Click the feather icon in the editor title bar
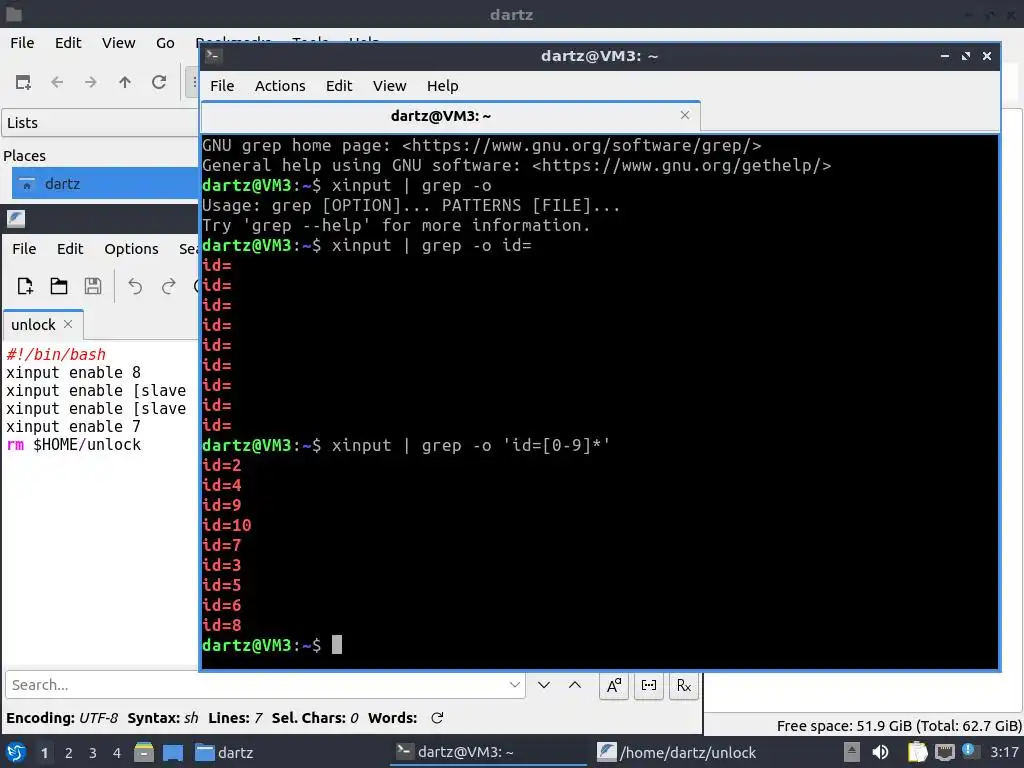The height and width of the screenshot is (768, 1024). [x=16, y=219]
